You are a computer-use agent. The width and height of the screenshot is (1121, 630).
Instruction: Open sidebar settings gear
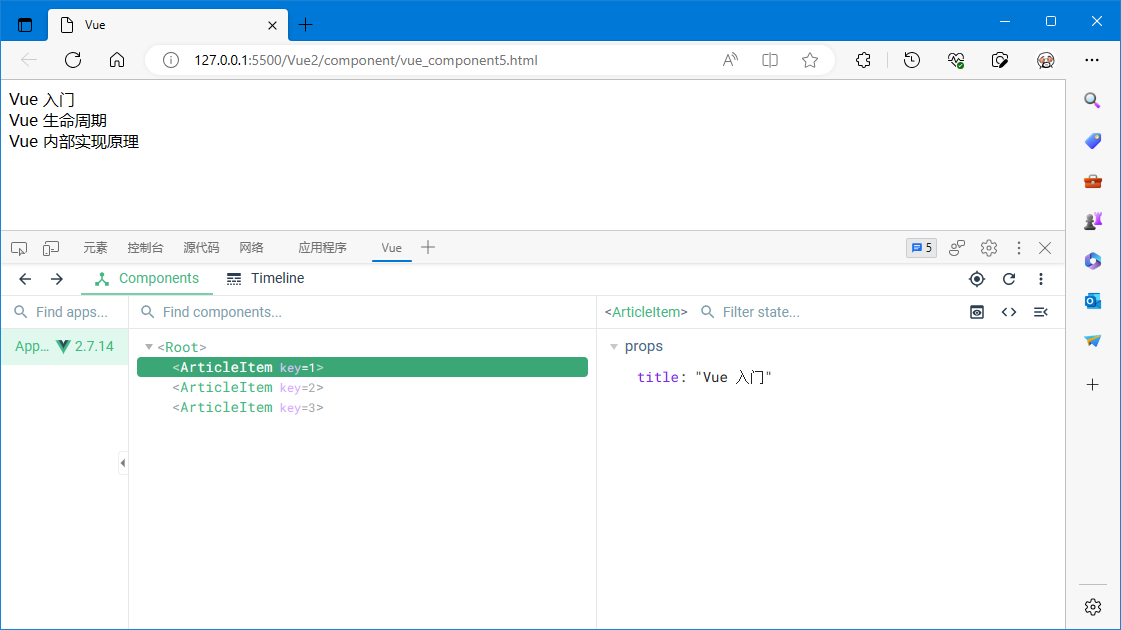tap(1092, 607)
